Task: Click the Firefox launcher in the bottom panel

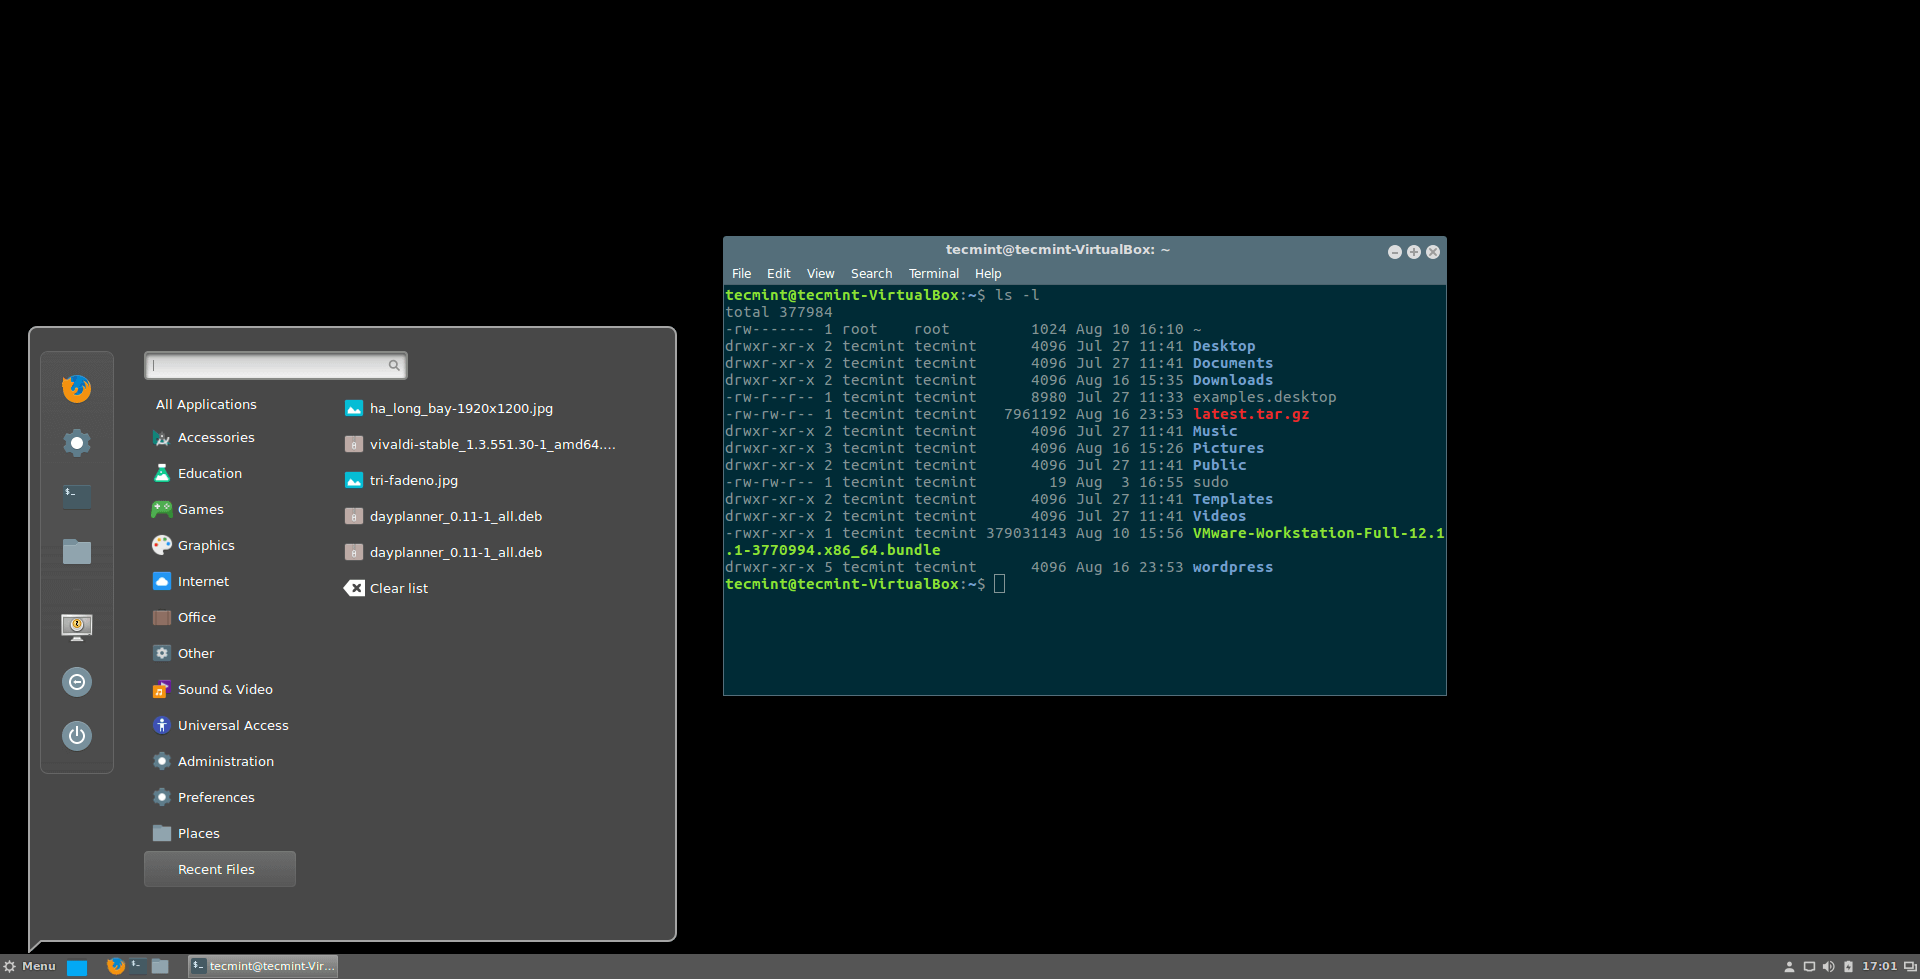Action: (116, 966)
